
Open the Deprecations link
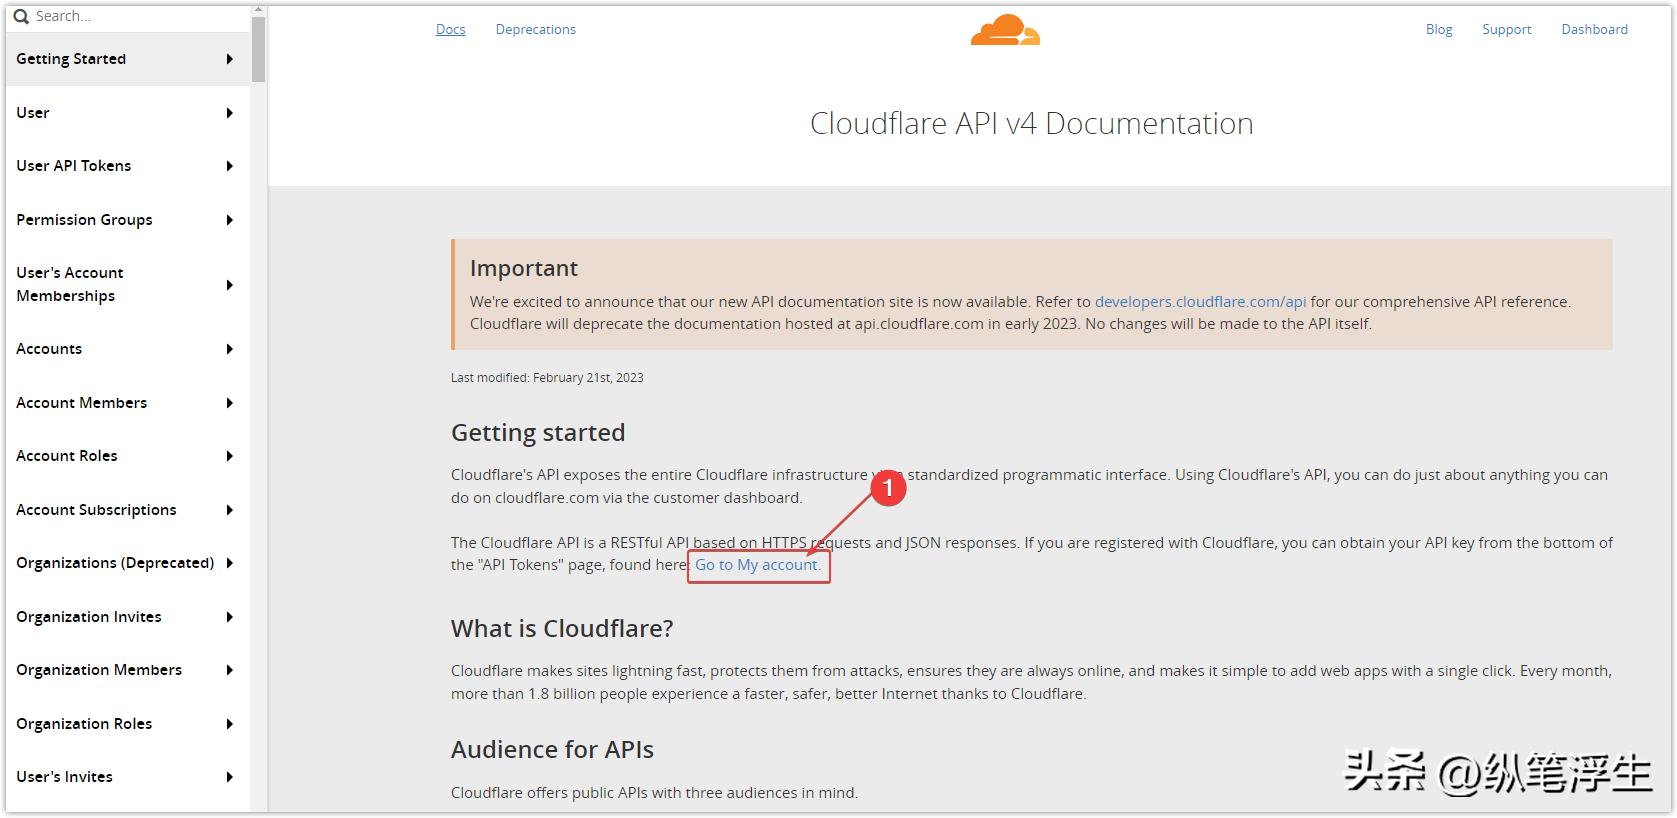click(x=536, y=30)
